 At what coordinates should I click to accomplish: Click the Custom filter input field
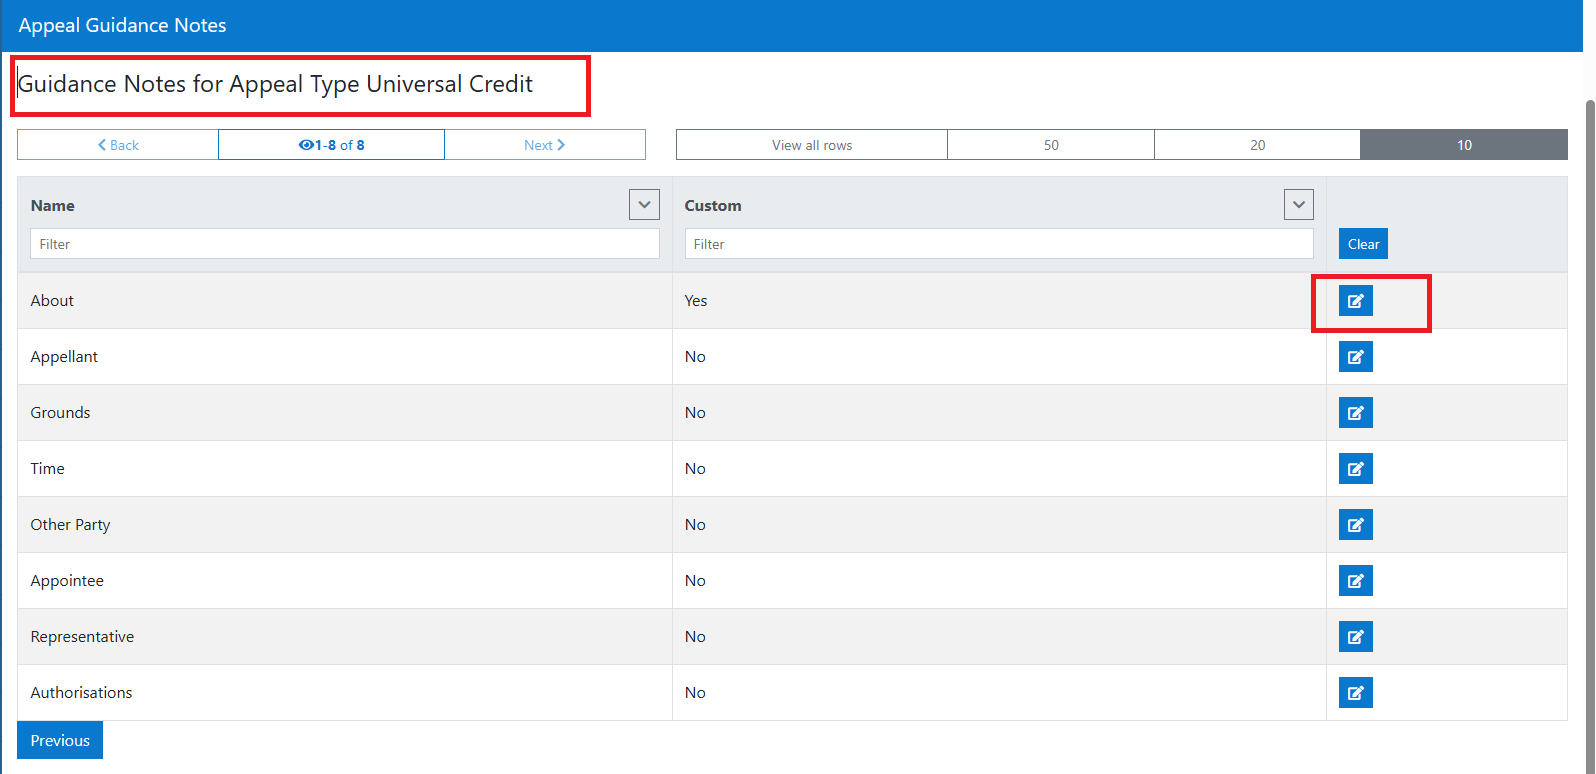pos(999,244)
